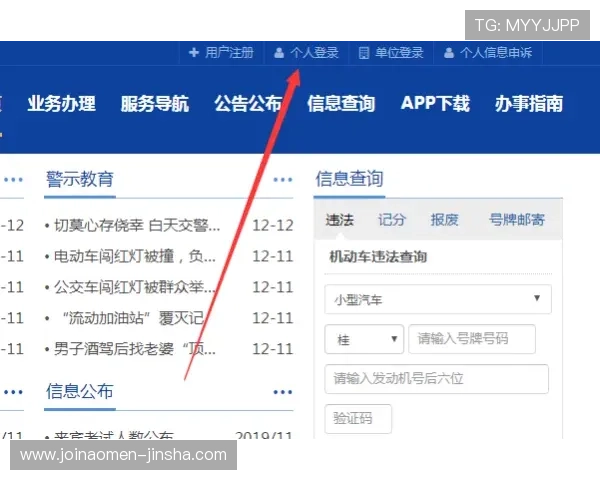Switch to the 报废 query tab
600x480 pixels.
click(444, 220)
